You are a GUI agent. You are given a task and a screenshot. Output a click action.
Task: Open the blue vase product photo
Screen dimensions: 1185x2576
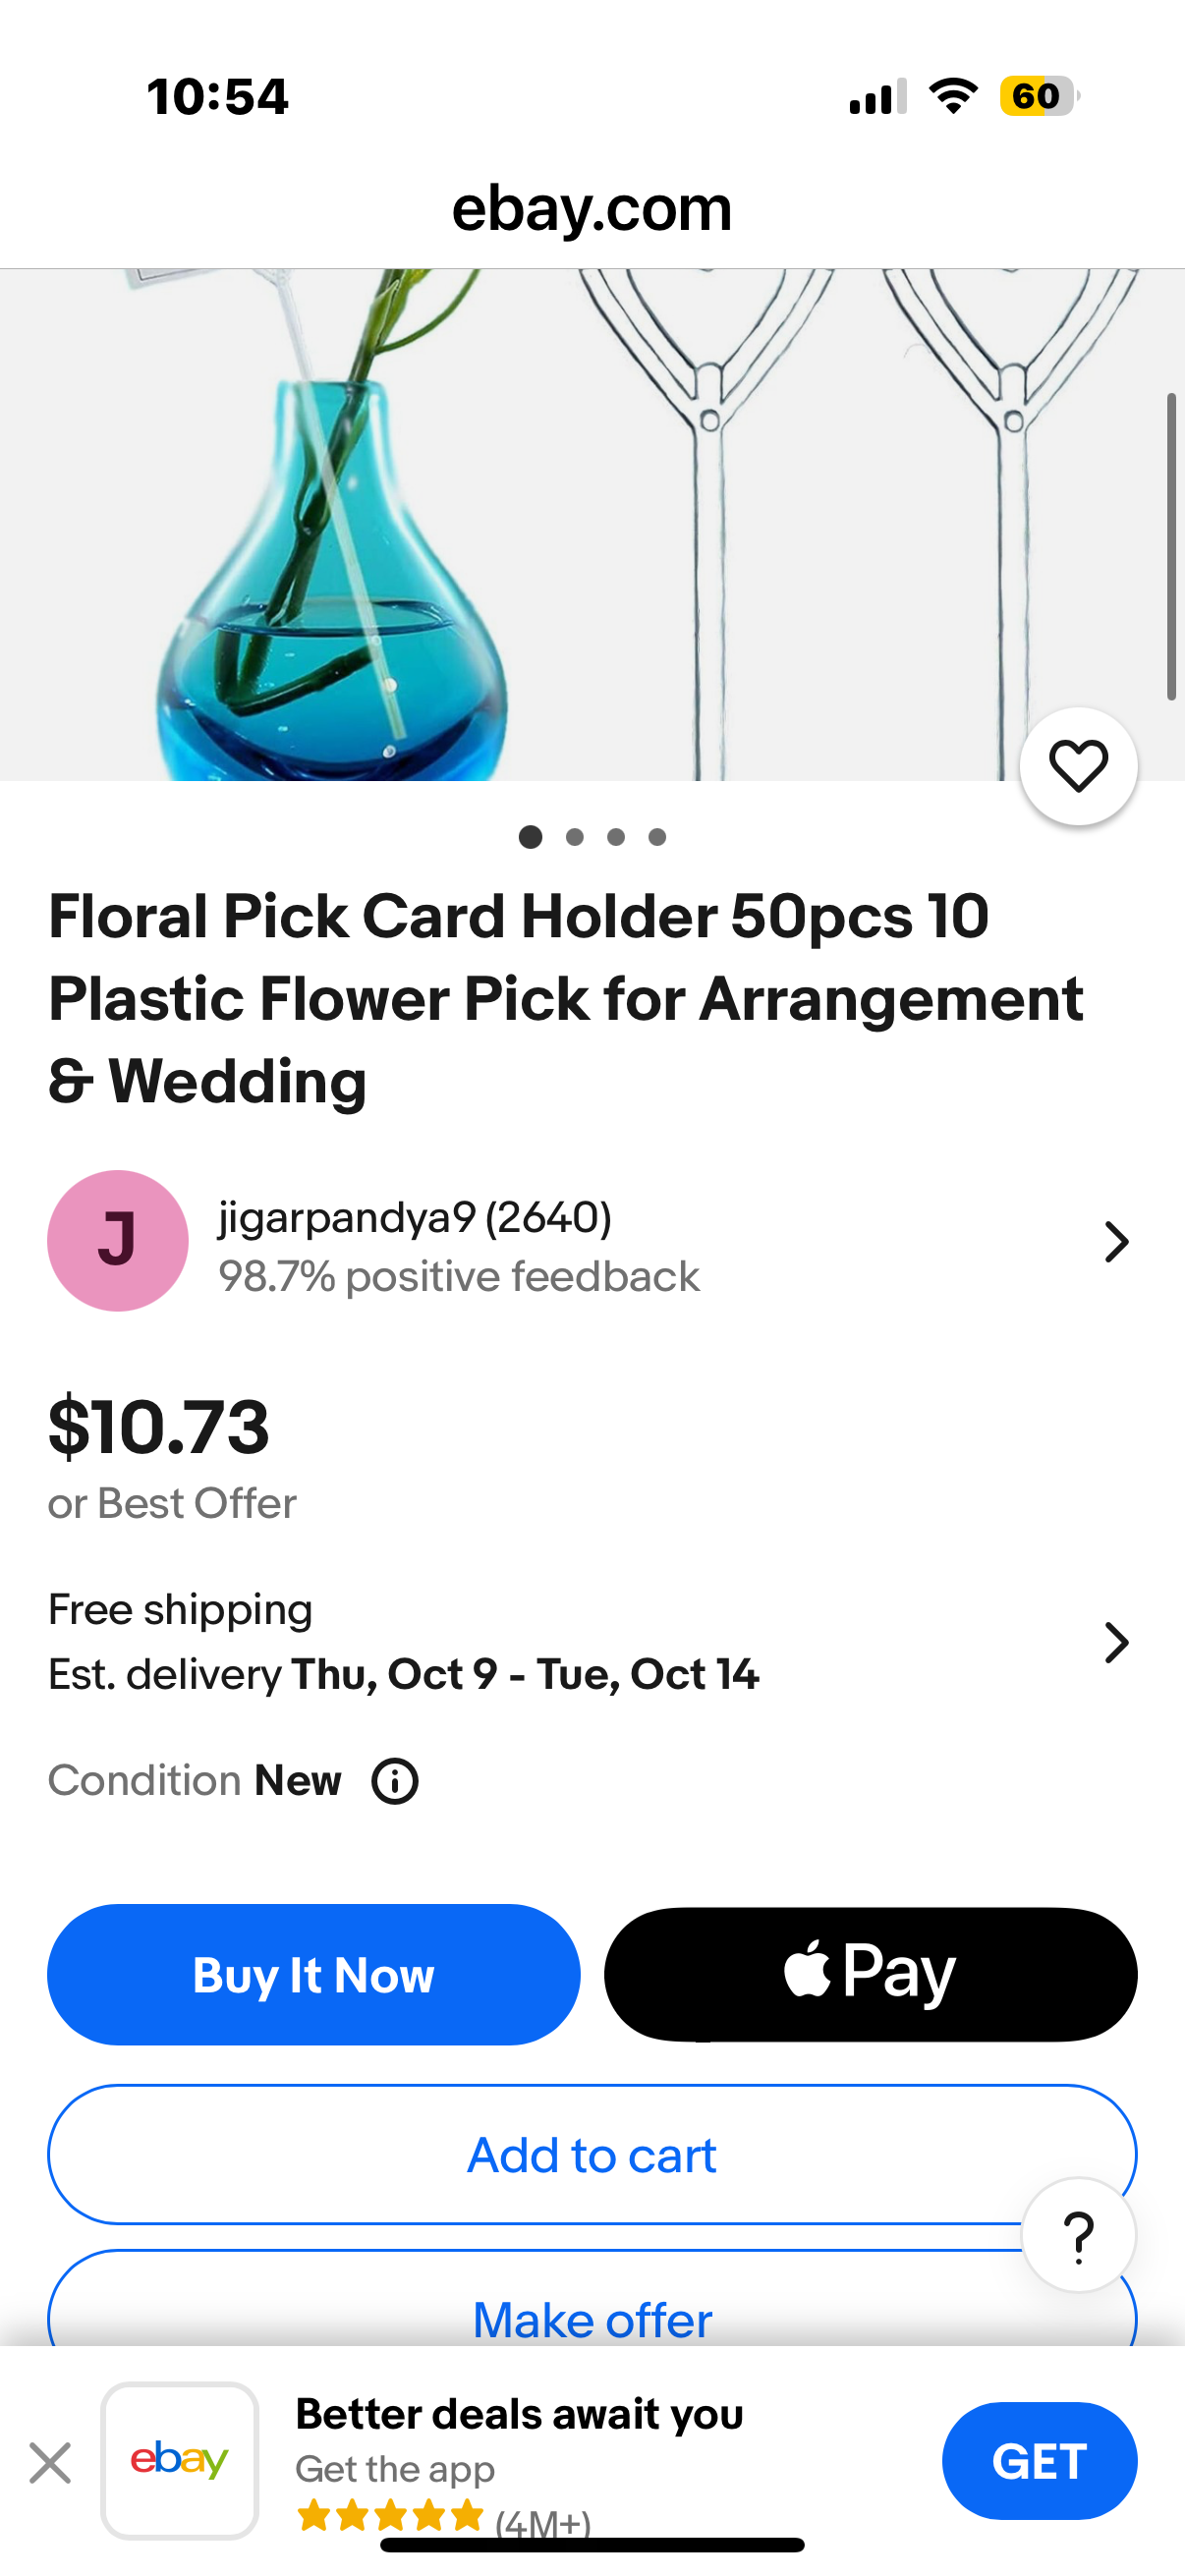click(x=330, y=560)
